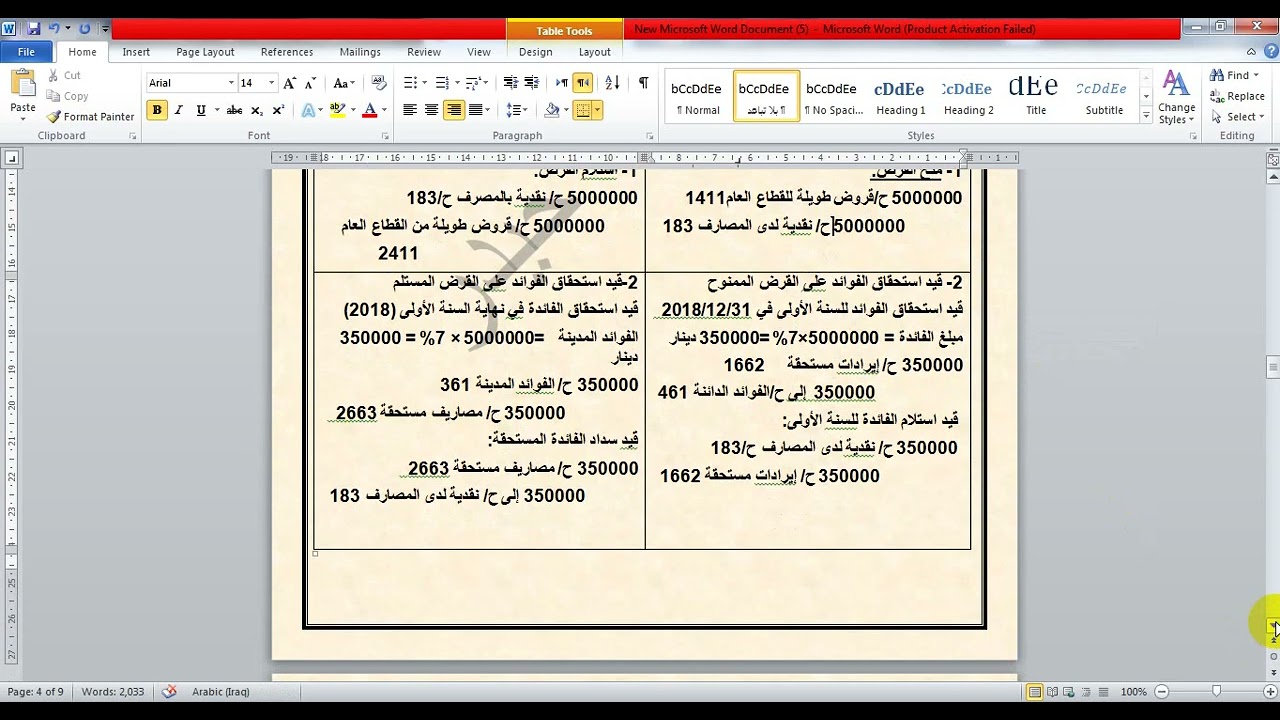The width and height of the screenshot is (1280, 720).
Task: Click the Grow Font icon
Action: click(289, 83)
